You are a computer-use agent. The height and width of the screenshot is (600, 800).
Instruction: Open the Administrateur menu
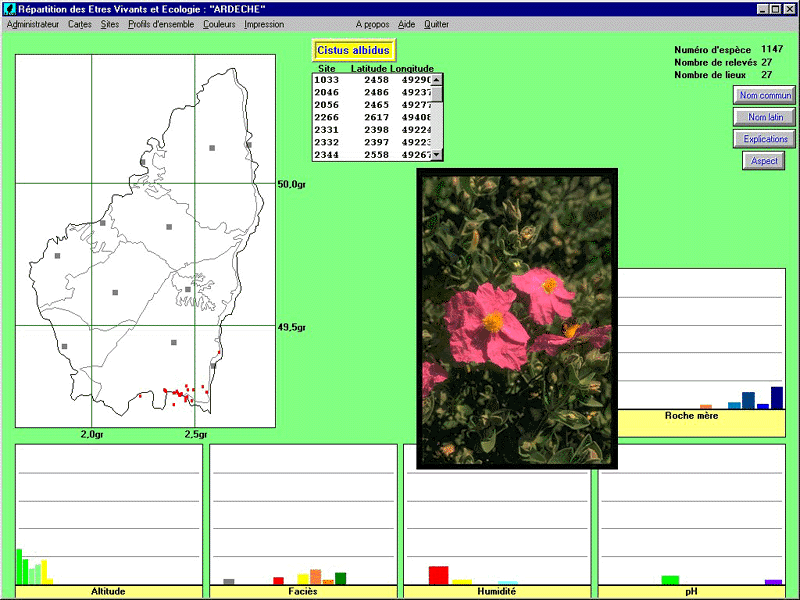click(x=33, y=24)
